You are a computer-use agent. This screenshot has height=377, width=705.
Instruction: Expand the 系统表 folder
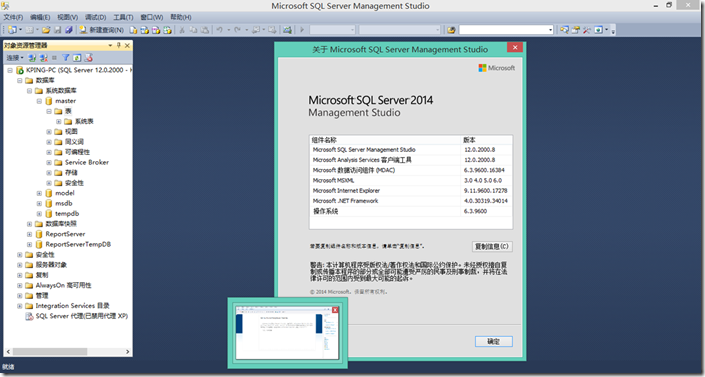59,121
